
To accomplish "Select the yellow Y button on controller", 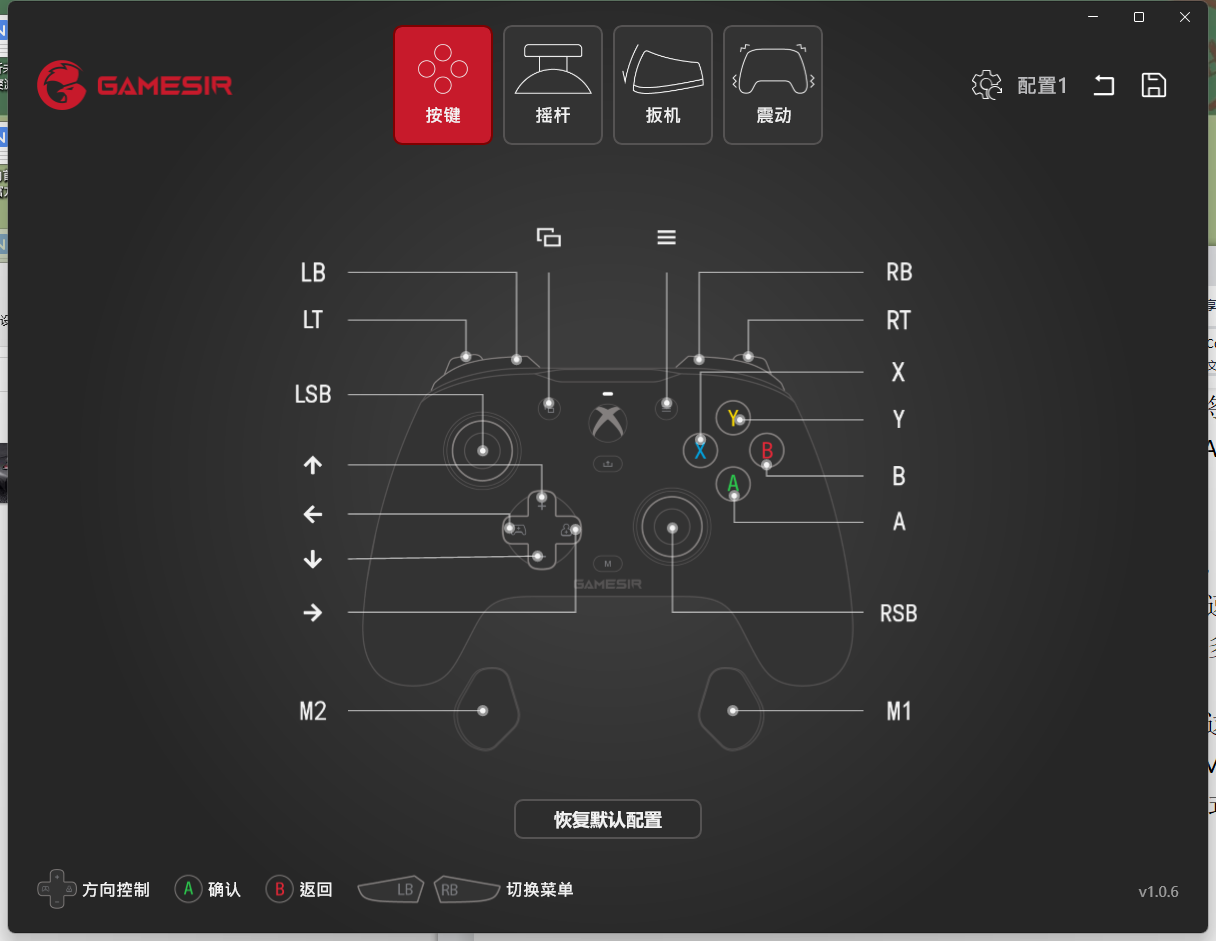I will tap(733, 418).
